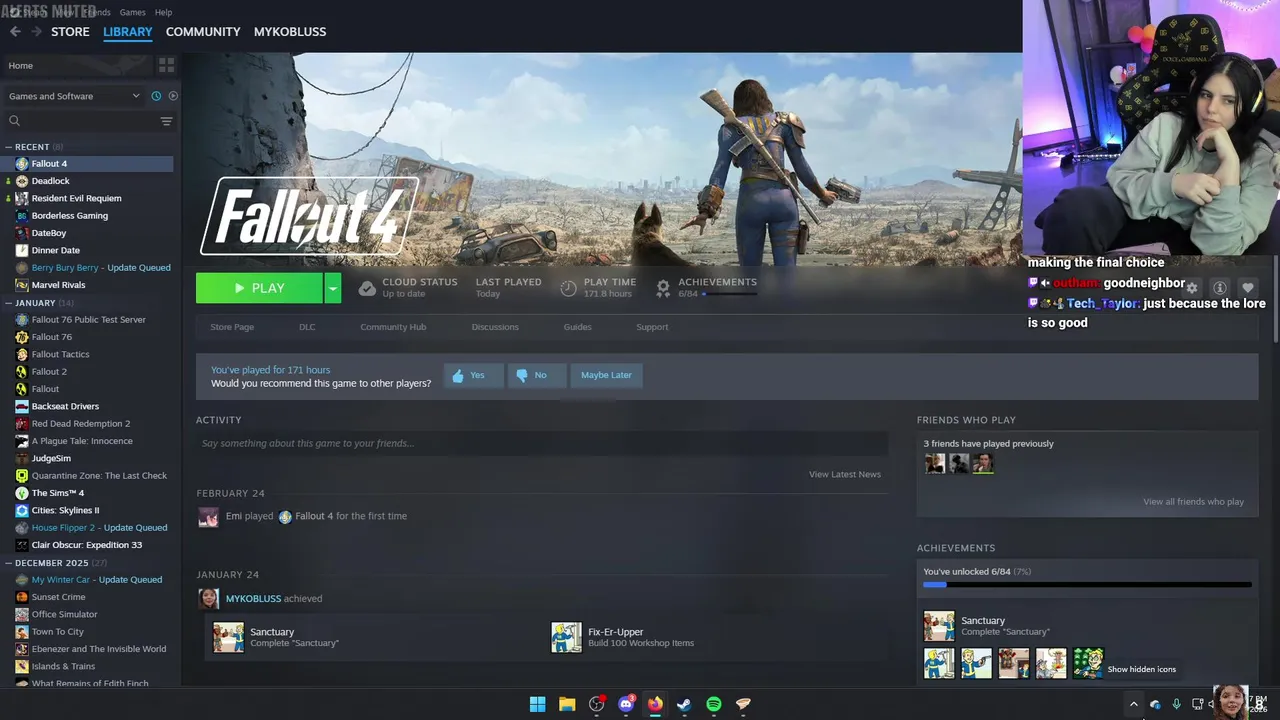The height and width of the screenshot is (720, 1280).
Task: Select Marvel Rivals in library list
Action: (x=59, y=285)
